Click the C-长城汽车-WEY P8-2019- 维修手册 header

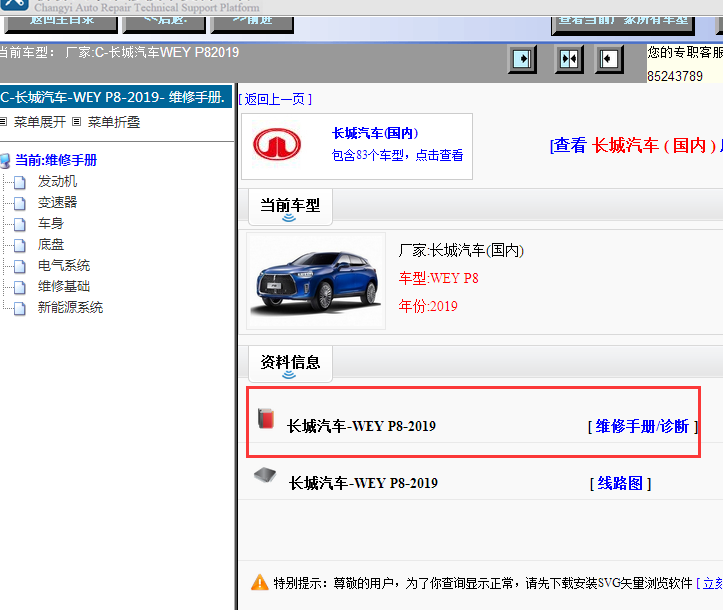116,97
